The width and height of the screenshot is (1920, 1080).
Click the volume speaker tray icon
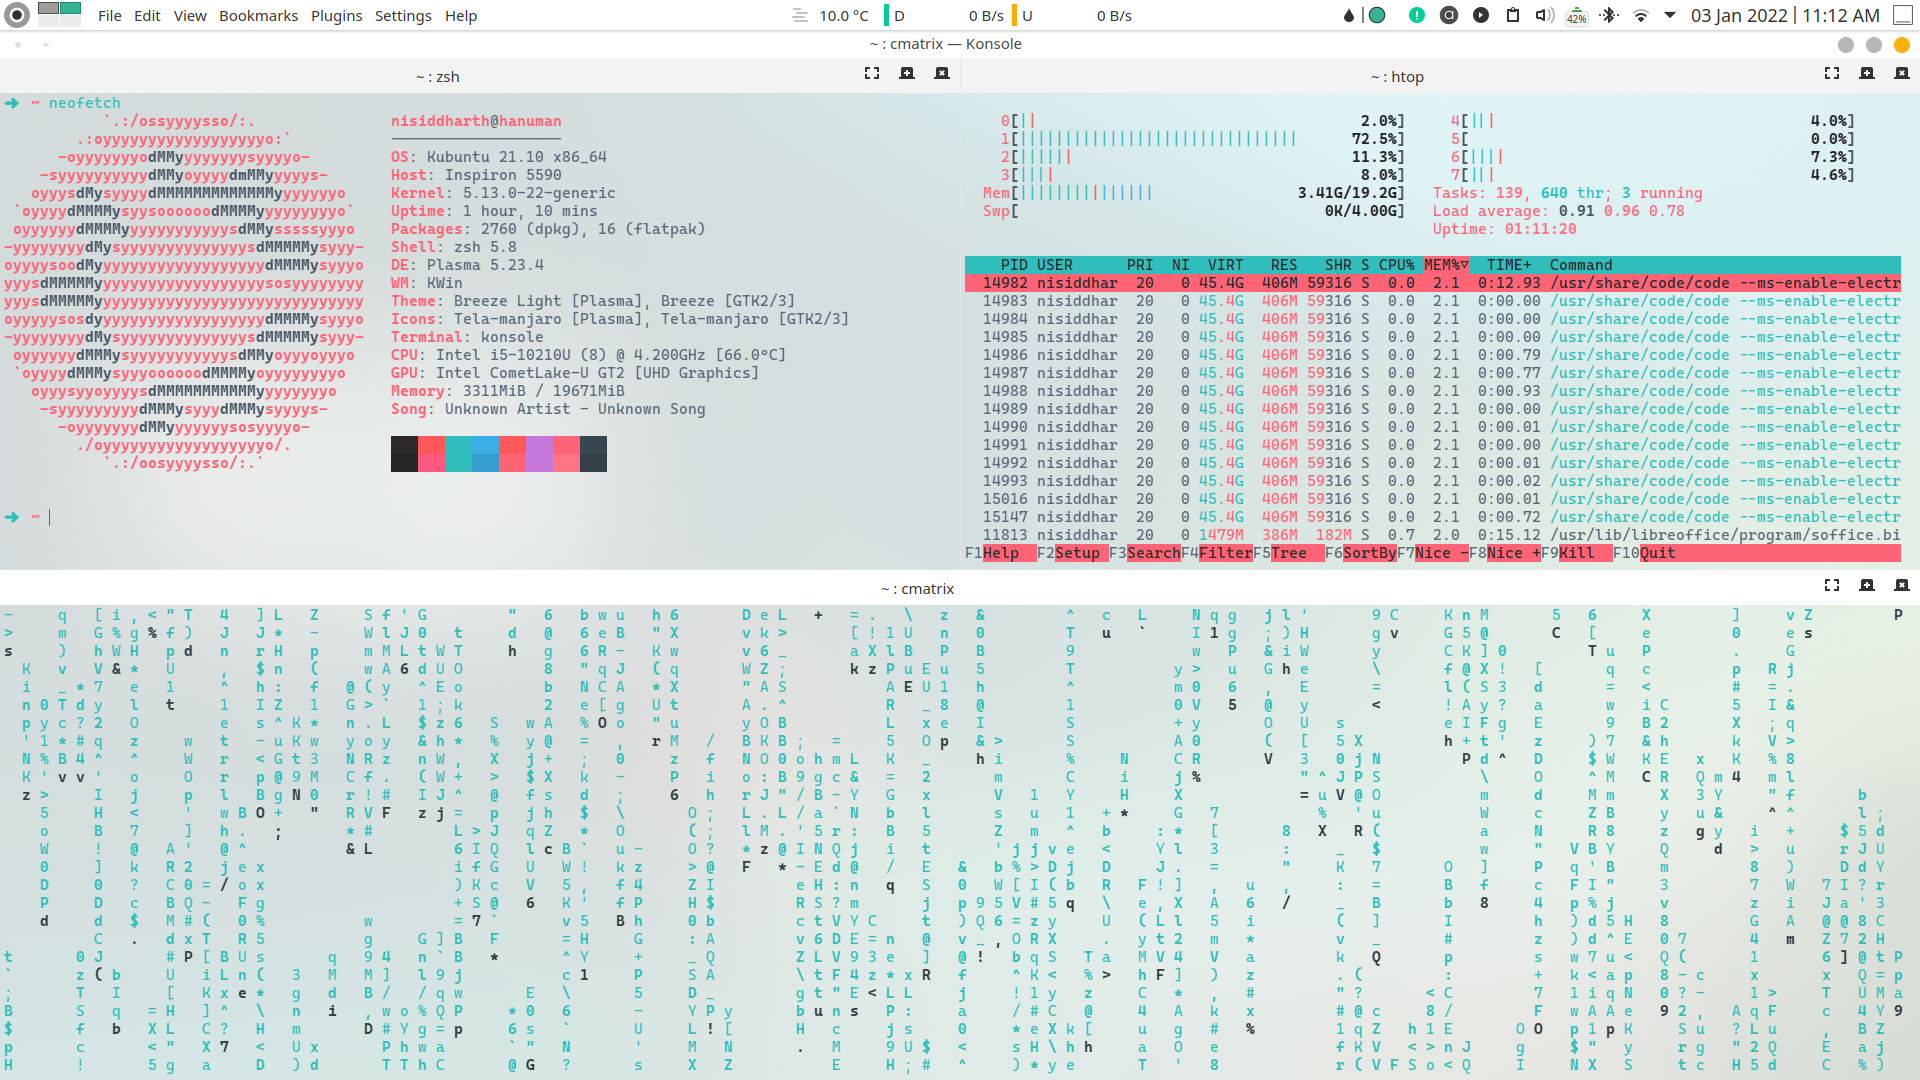pyautogui.click(x=1544, y=15)
